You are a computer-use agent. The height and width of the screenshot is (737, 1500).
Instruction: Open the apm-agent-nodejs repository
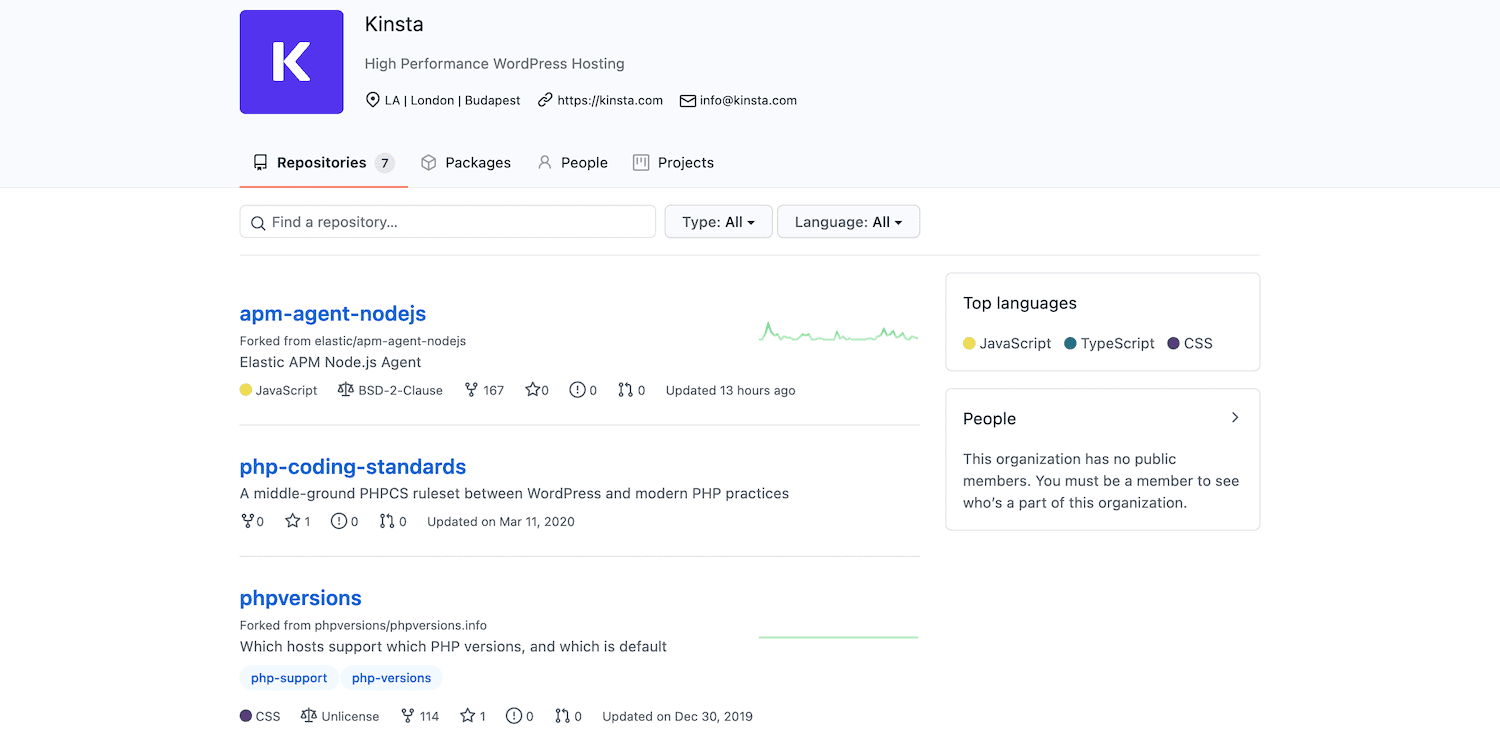coord(332,313)
